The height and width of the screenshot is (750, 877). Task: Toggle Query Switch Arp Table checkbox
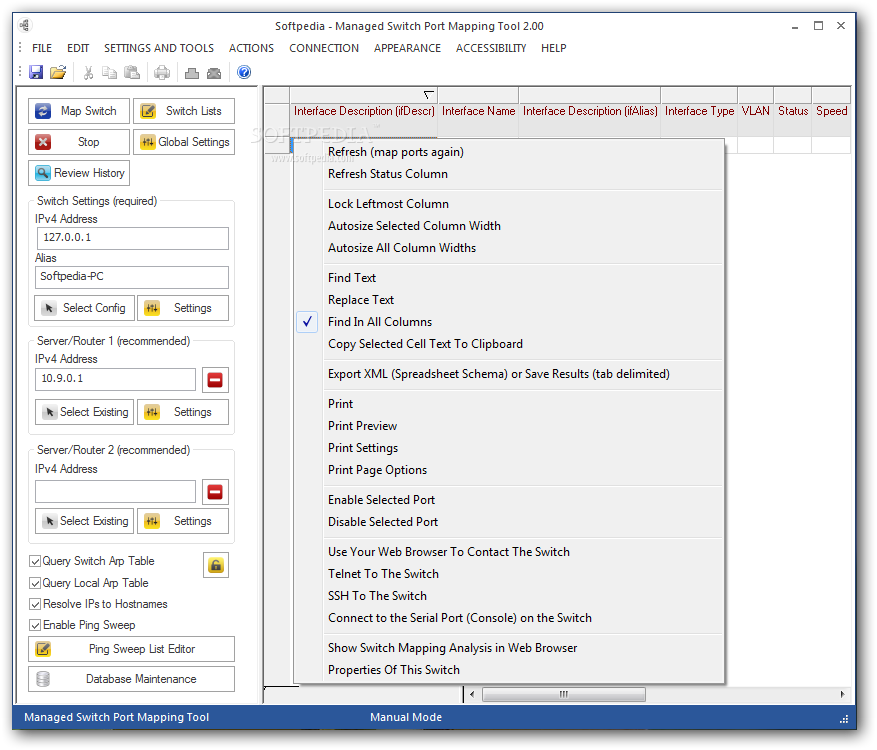click(x=35, y=561)
